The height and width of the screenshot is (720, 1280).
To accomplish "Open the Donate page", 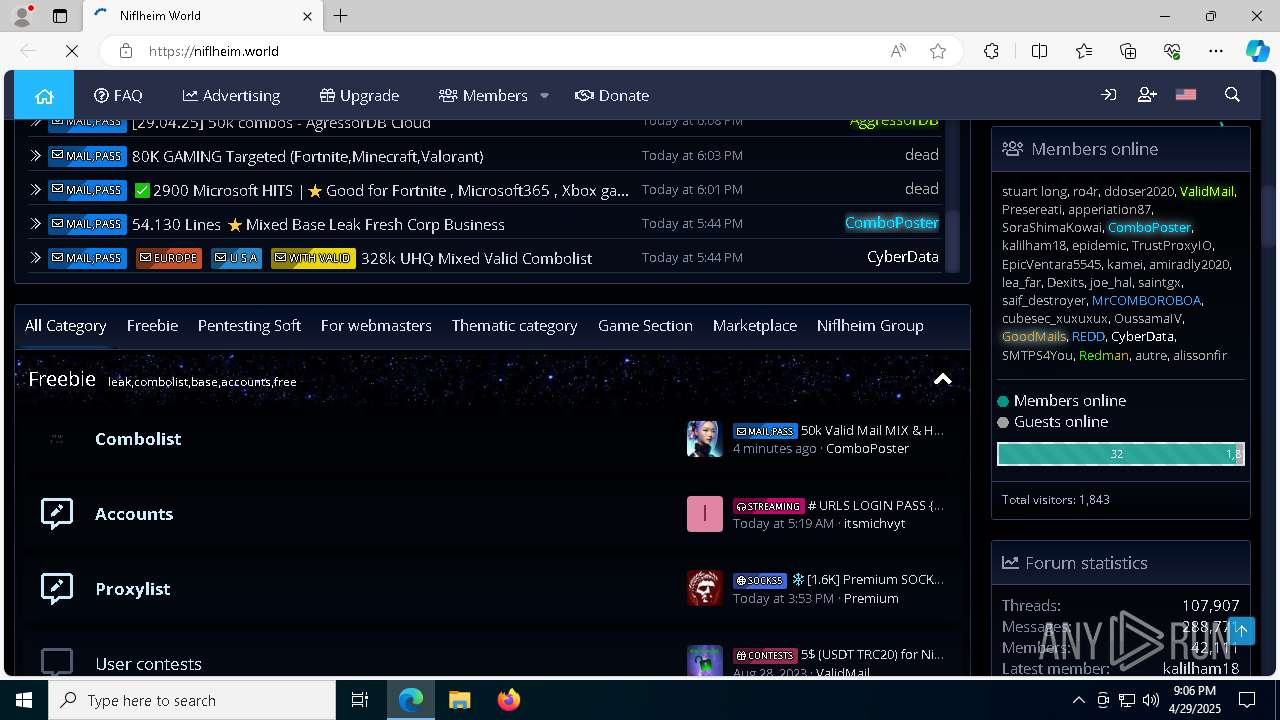I will [x=612, y=95].
